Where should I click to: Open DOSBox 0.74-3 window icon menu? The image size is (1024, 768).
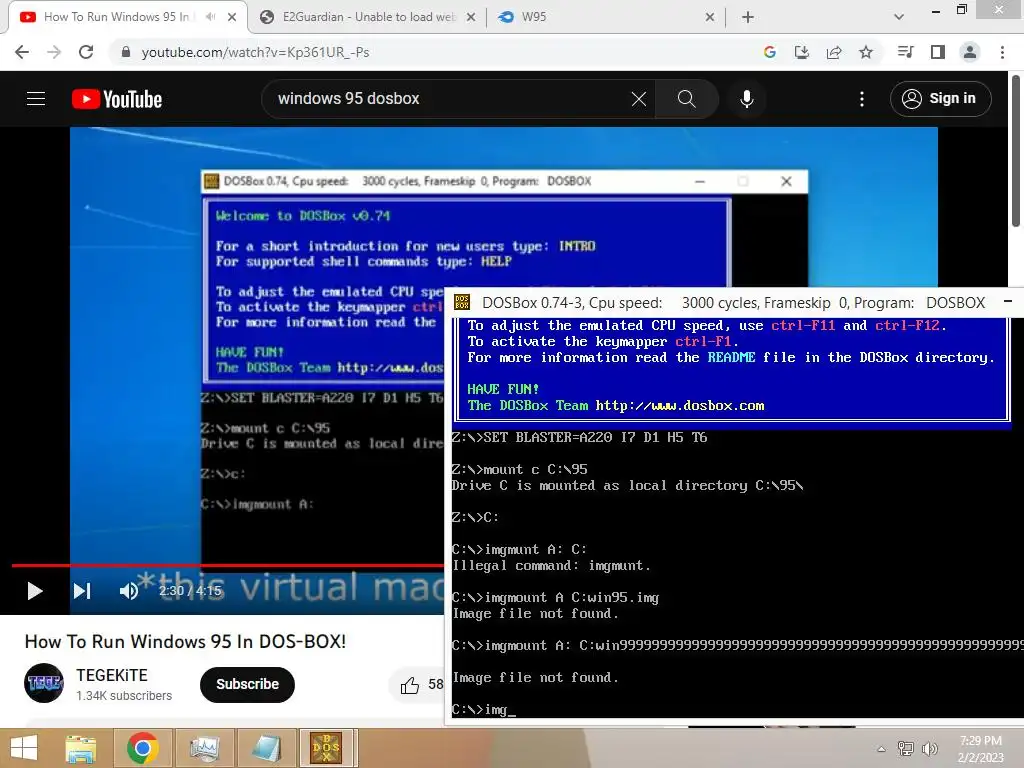[x=462, y=302]
